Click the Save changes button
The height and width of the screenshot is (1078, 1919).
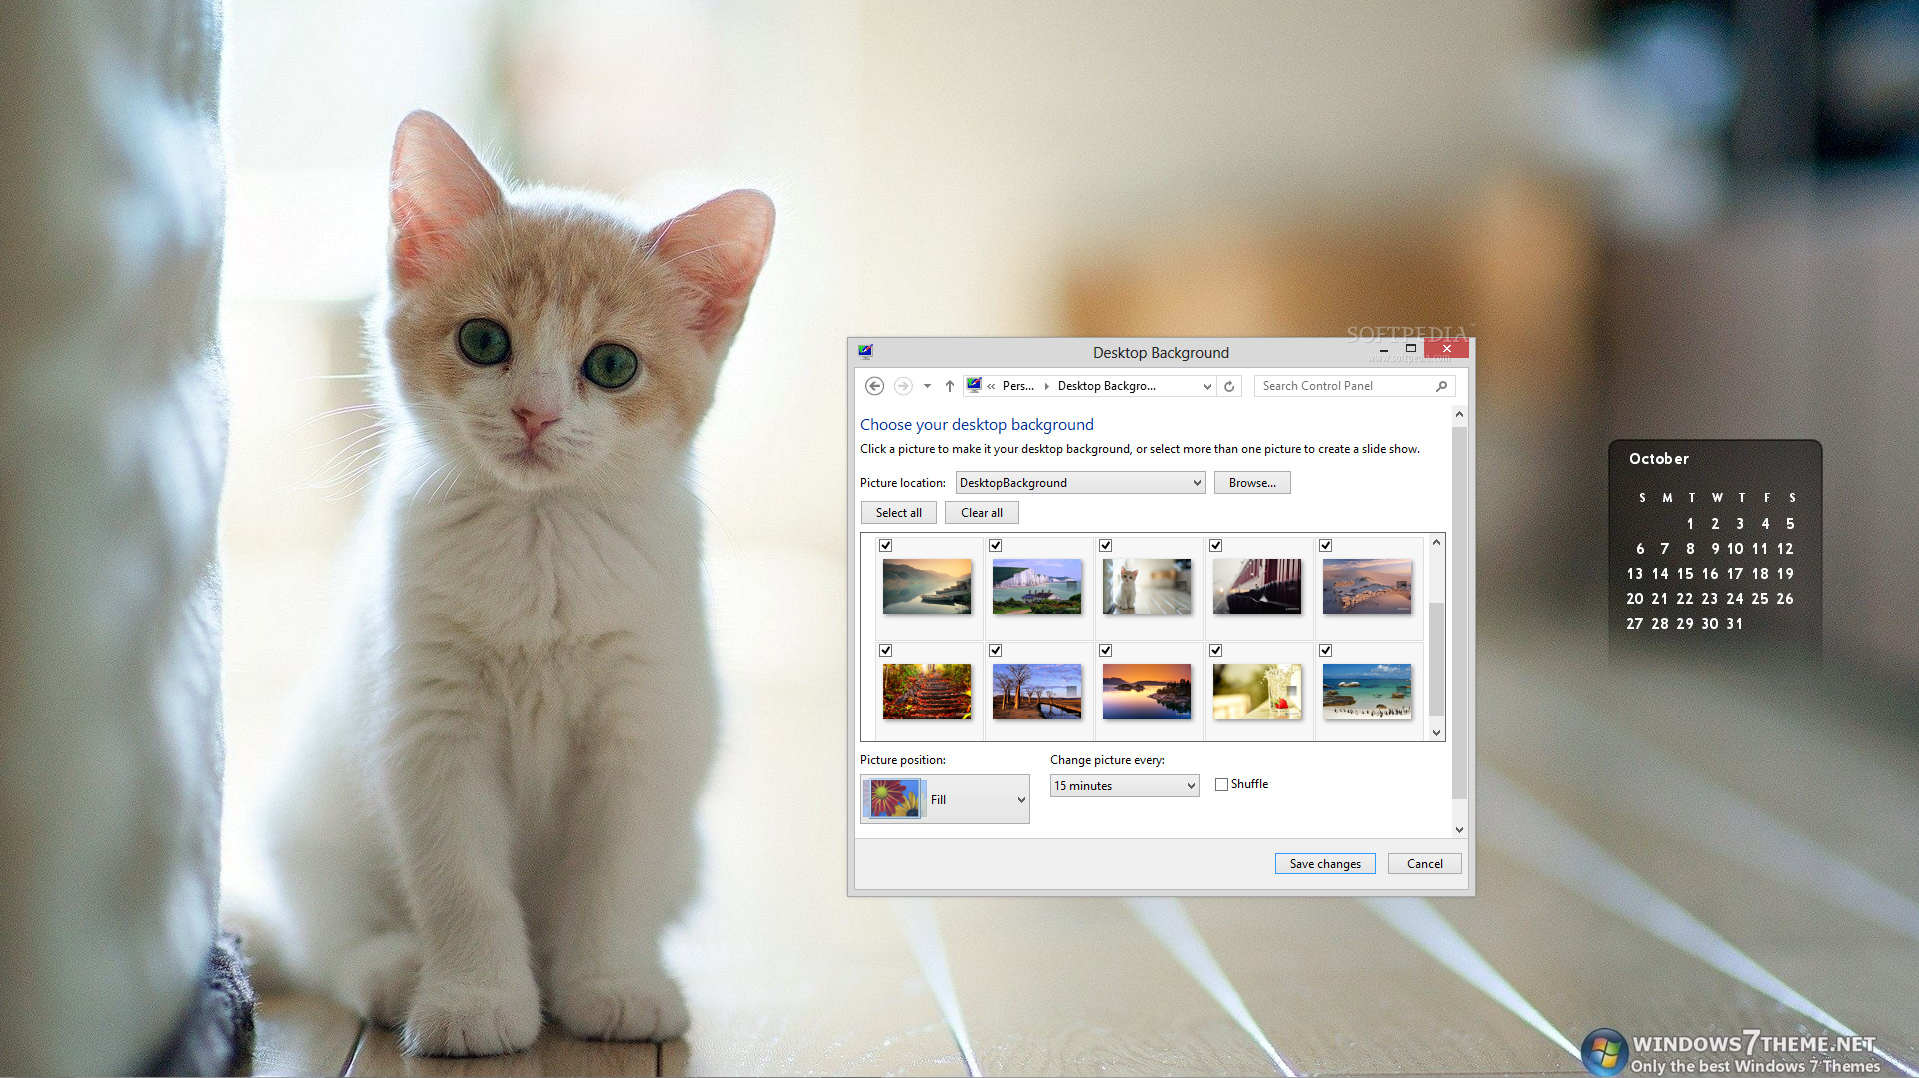pyautogui.click(x=1325, y=864)
